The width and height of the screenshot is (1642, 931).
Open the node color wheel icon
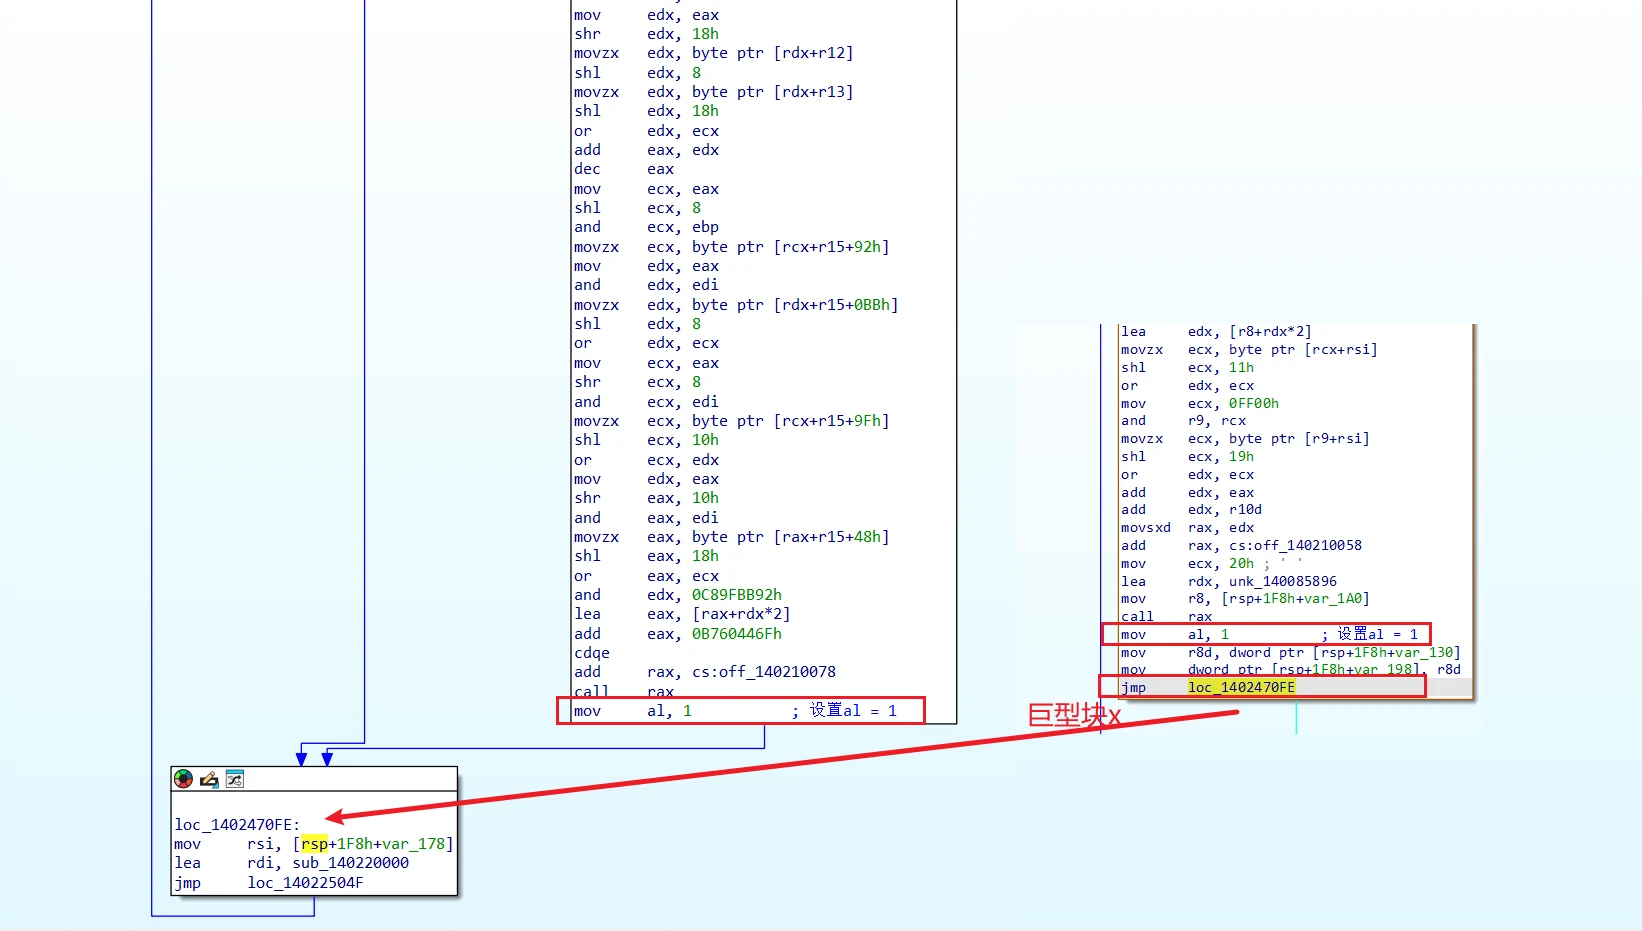(183, 779)
